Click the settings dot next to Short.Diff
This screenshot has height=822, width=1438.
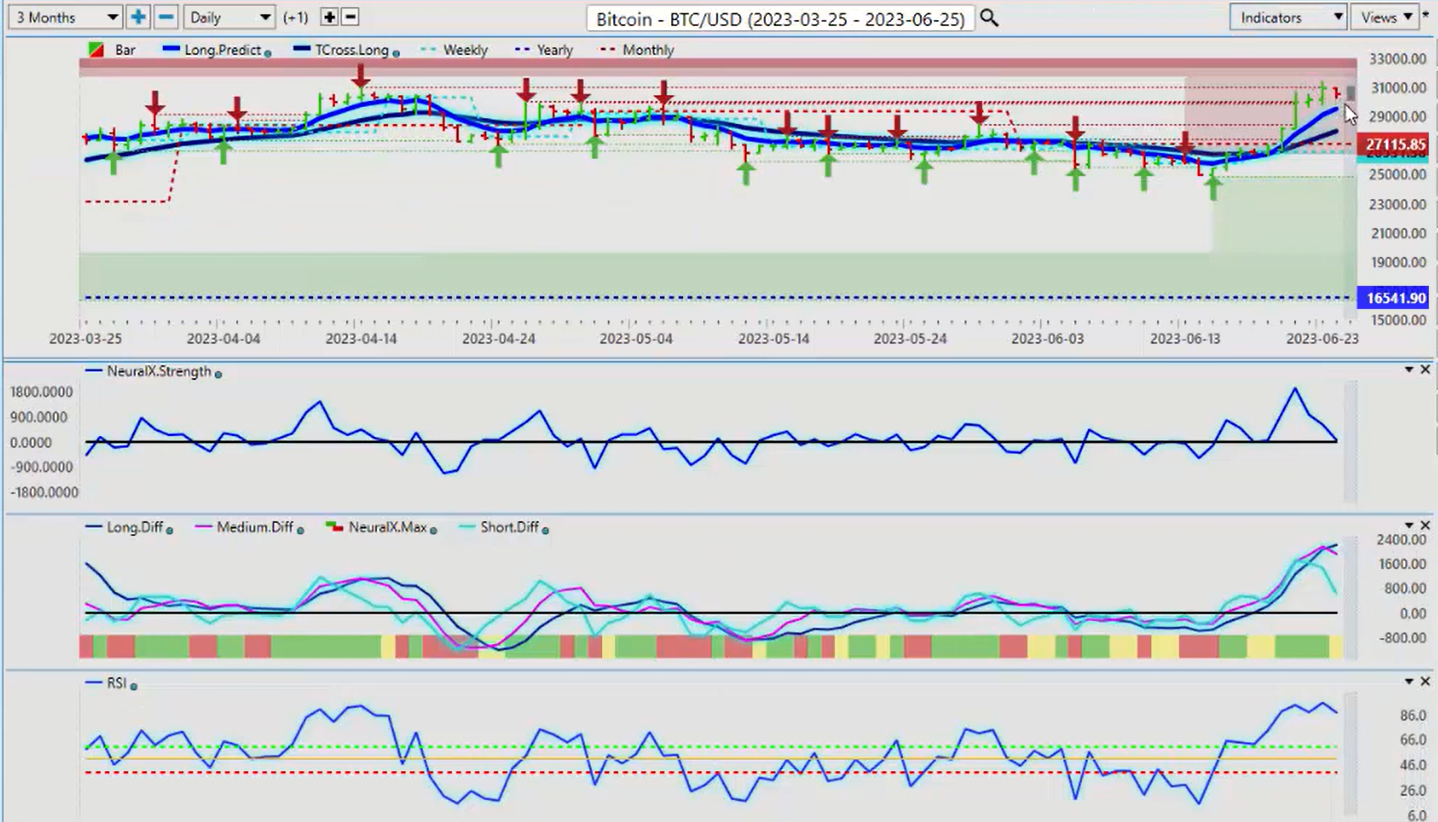pyautogui.click(x=545, y=530)
